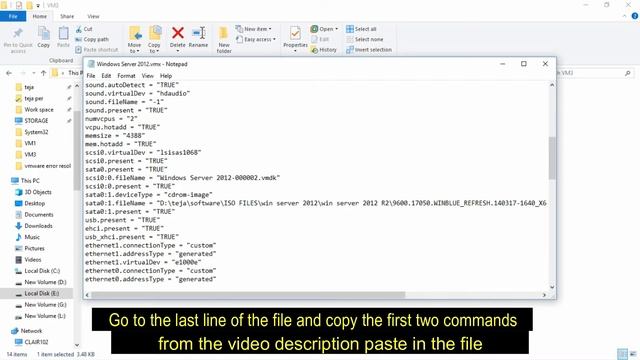Click the Up directory arrow
The width and height of the screenshot is (640, 360).
[43, 73]
